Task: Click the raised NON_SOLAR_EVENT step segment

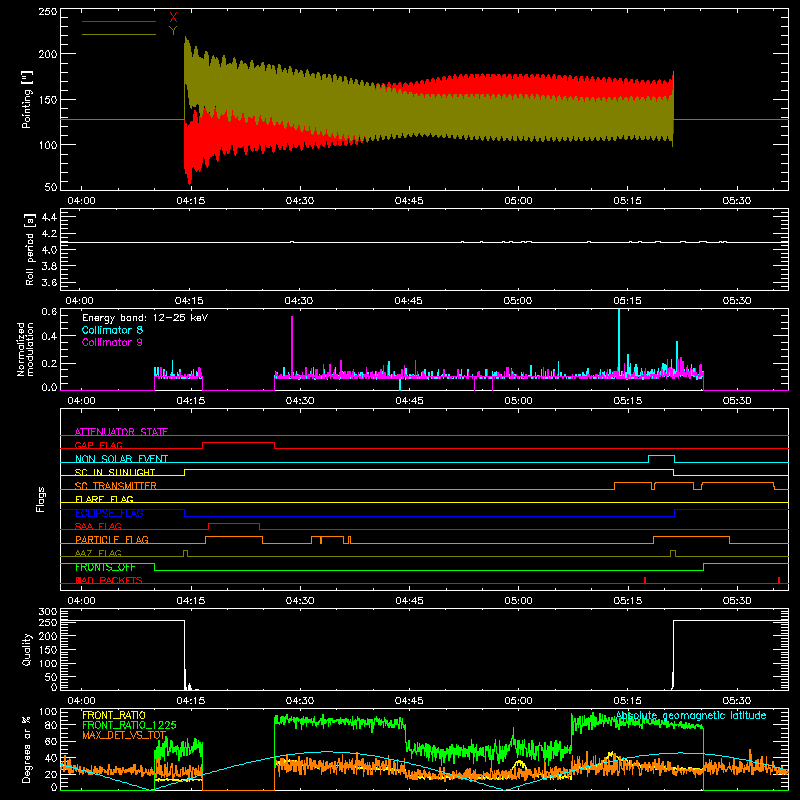Action: (662, 456)
